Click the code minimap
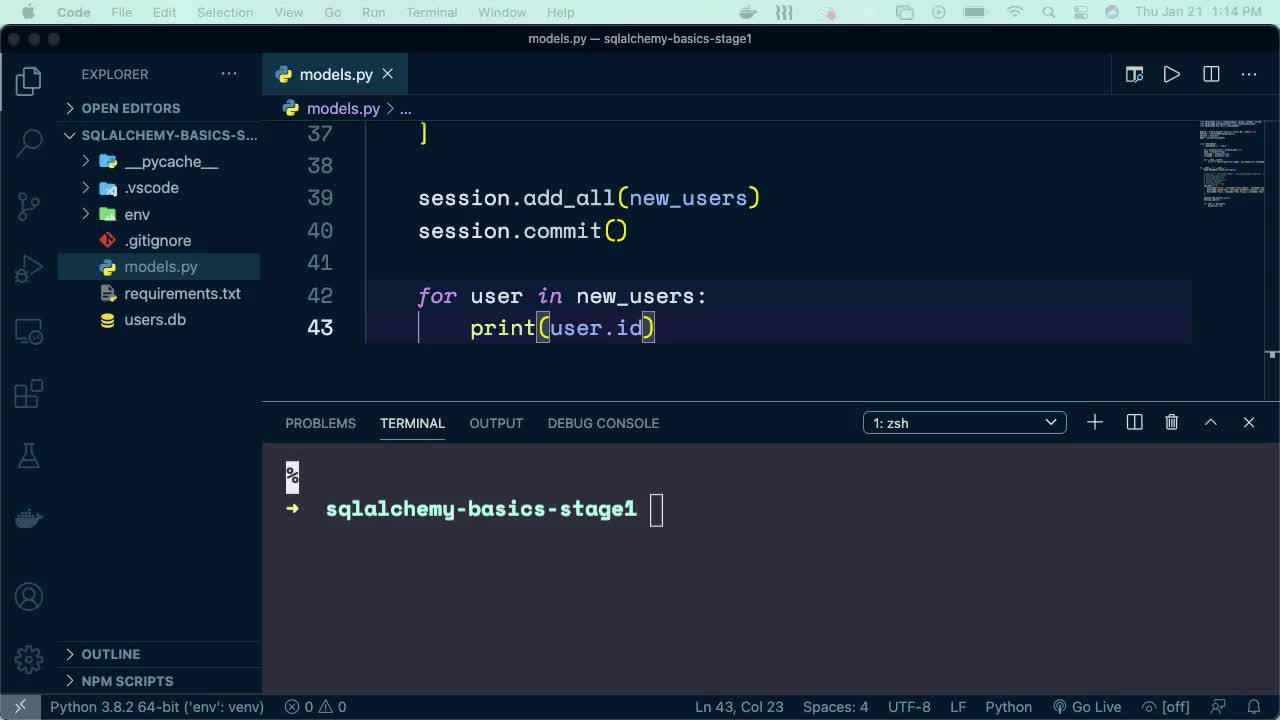 tap(1231, 164)
